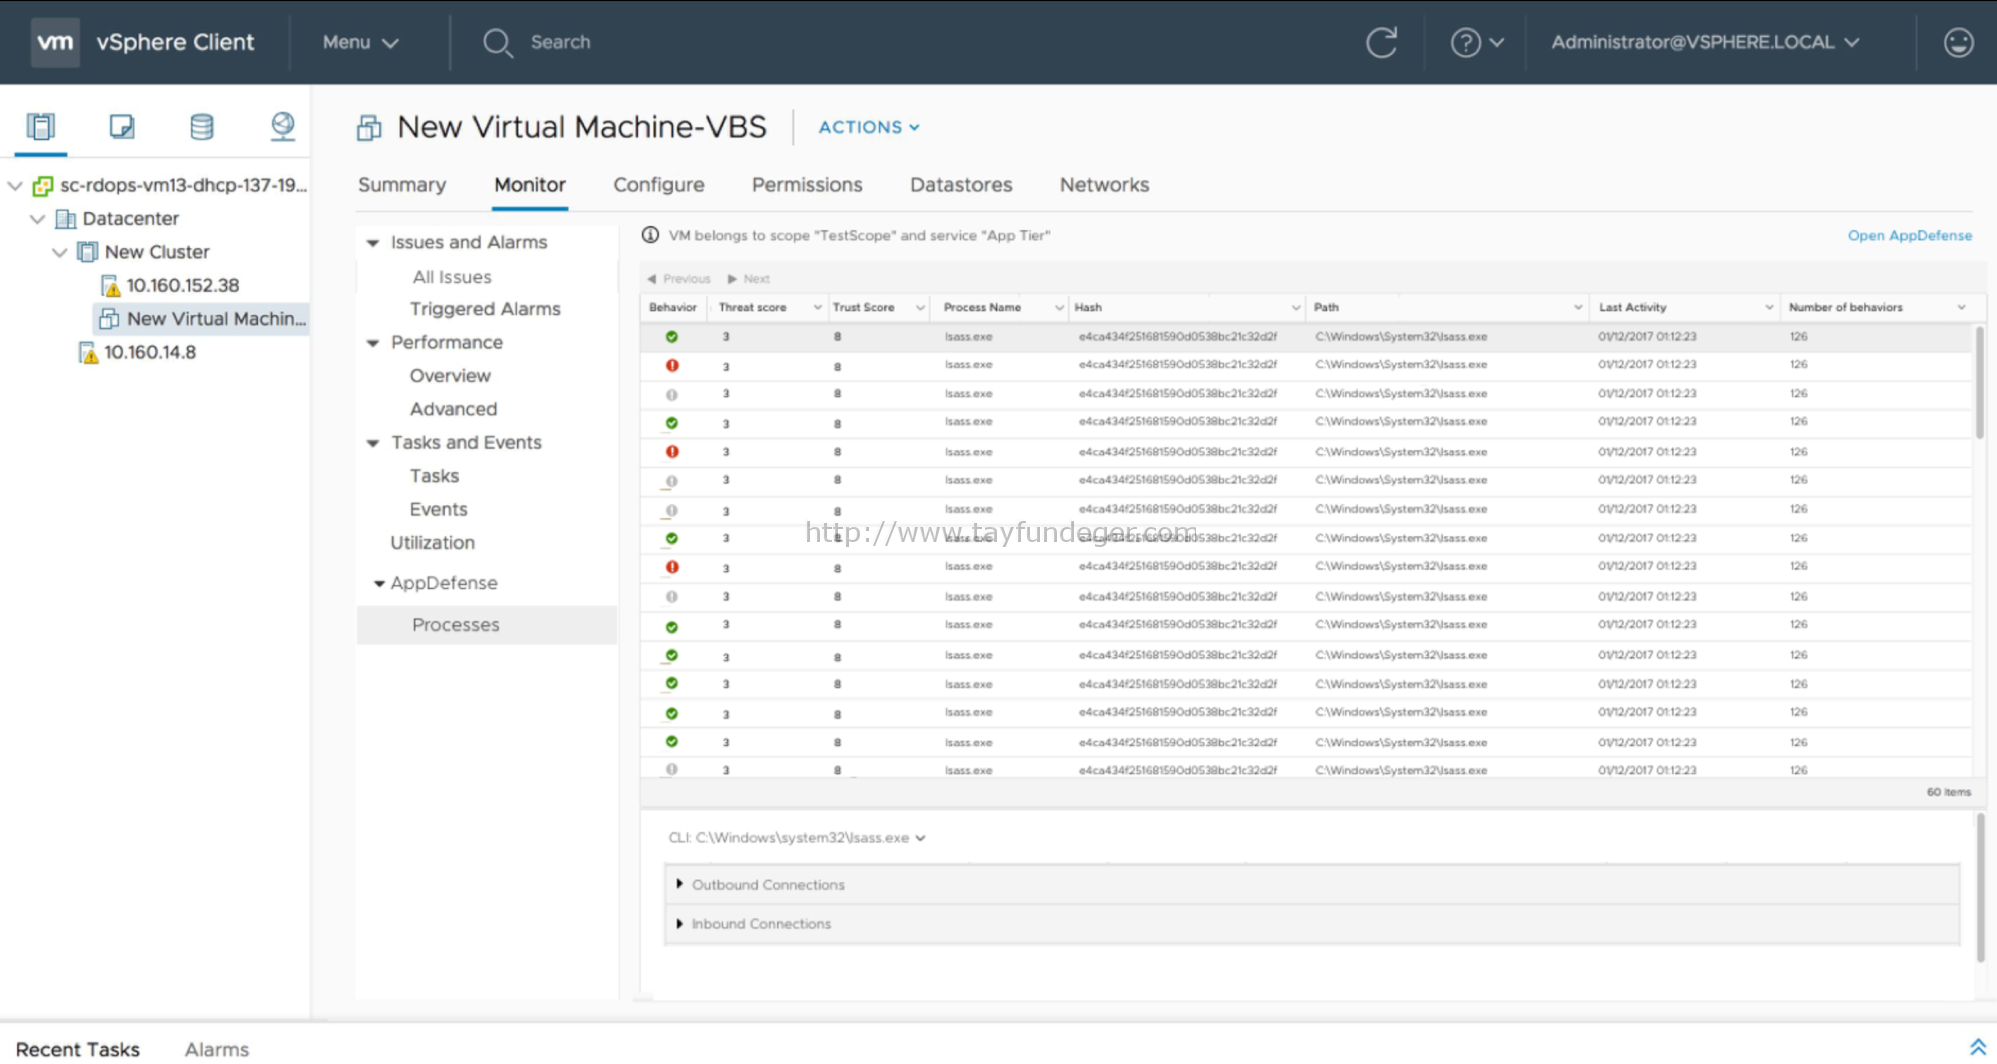Select Triggered Alarms in the monitor menu
1997x1064 pixels.
[485, 309]
